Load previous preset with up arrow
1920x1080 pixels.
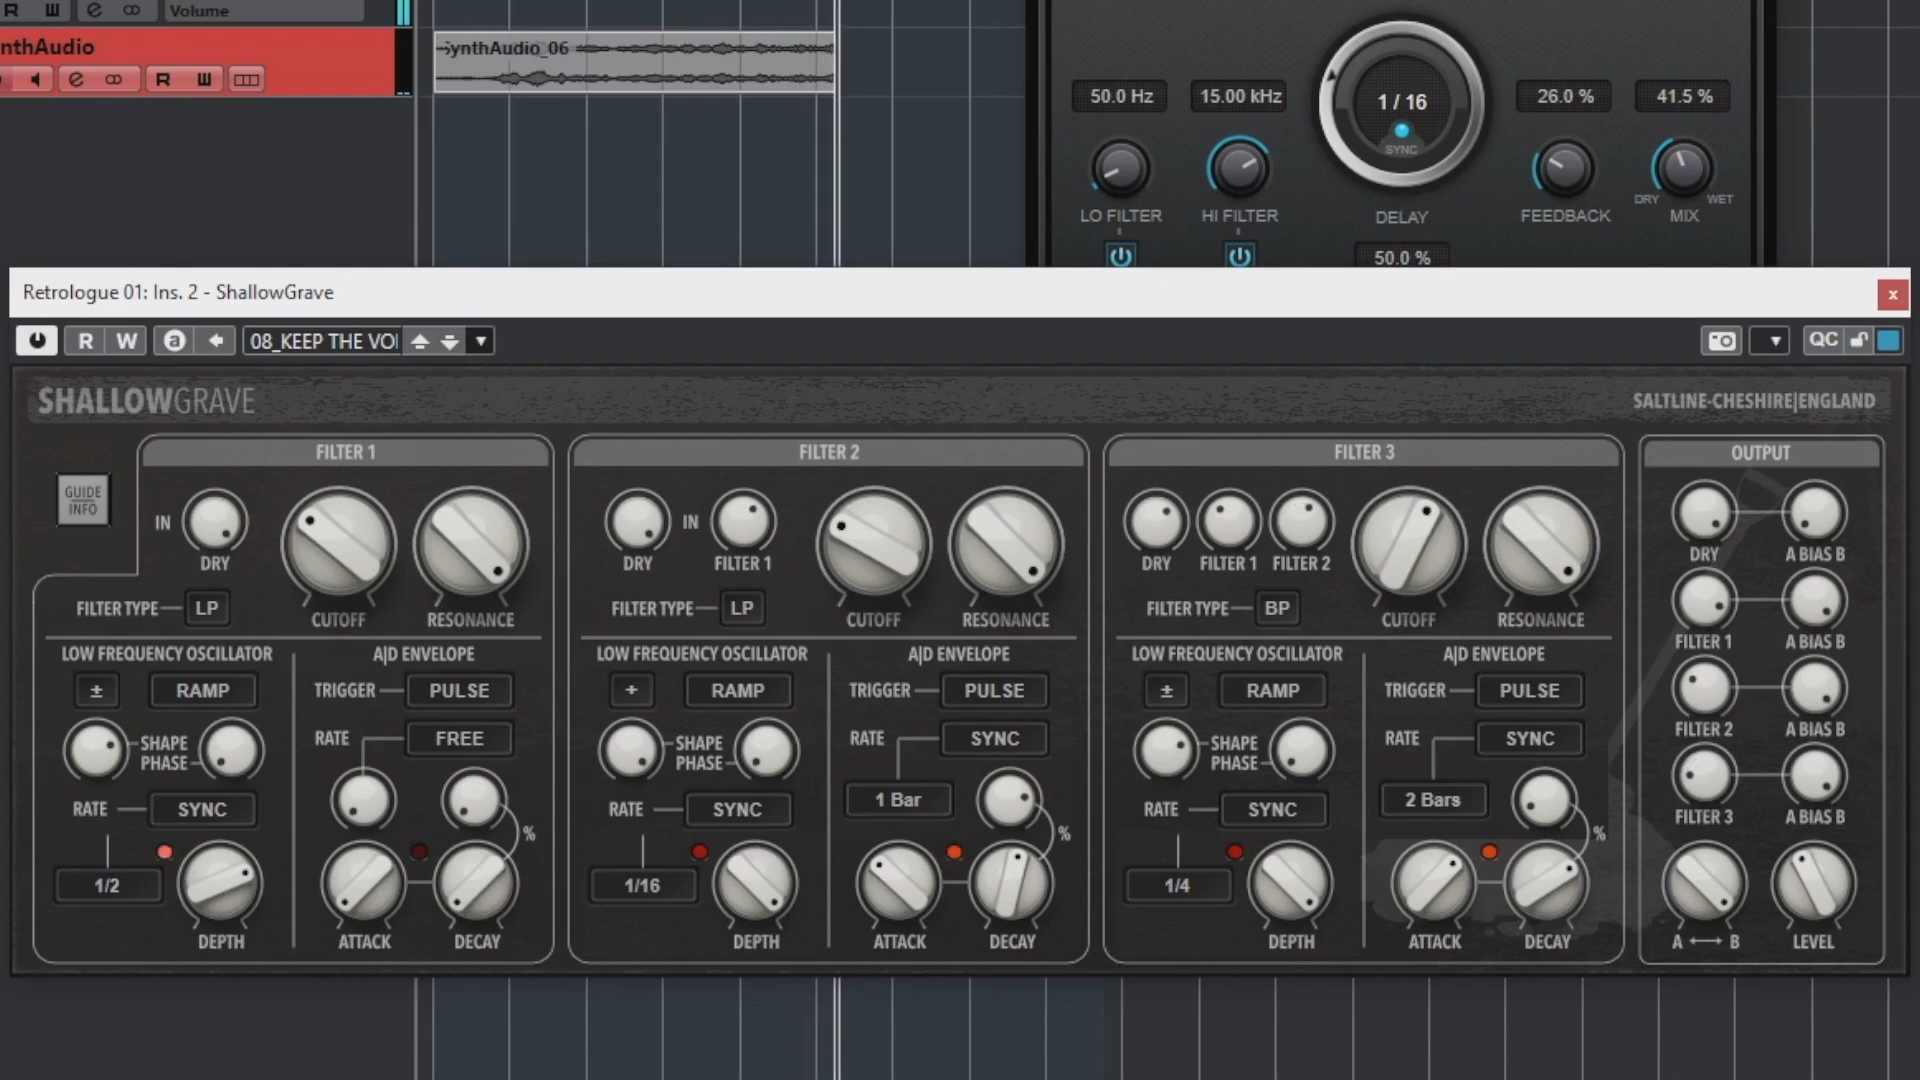point(420,341)
